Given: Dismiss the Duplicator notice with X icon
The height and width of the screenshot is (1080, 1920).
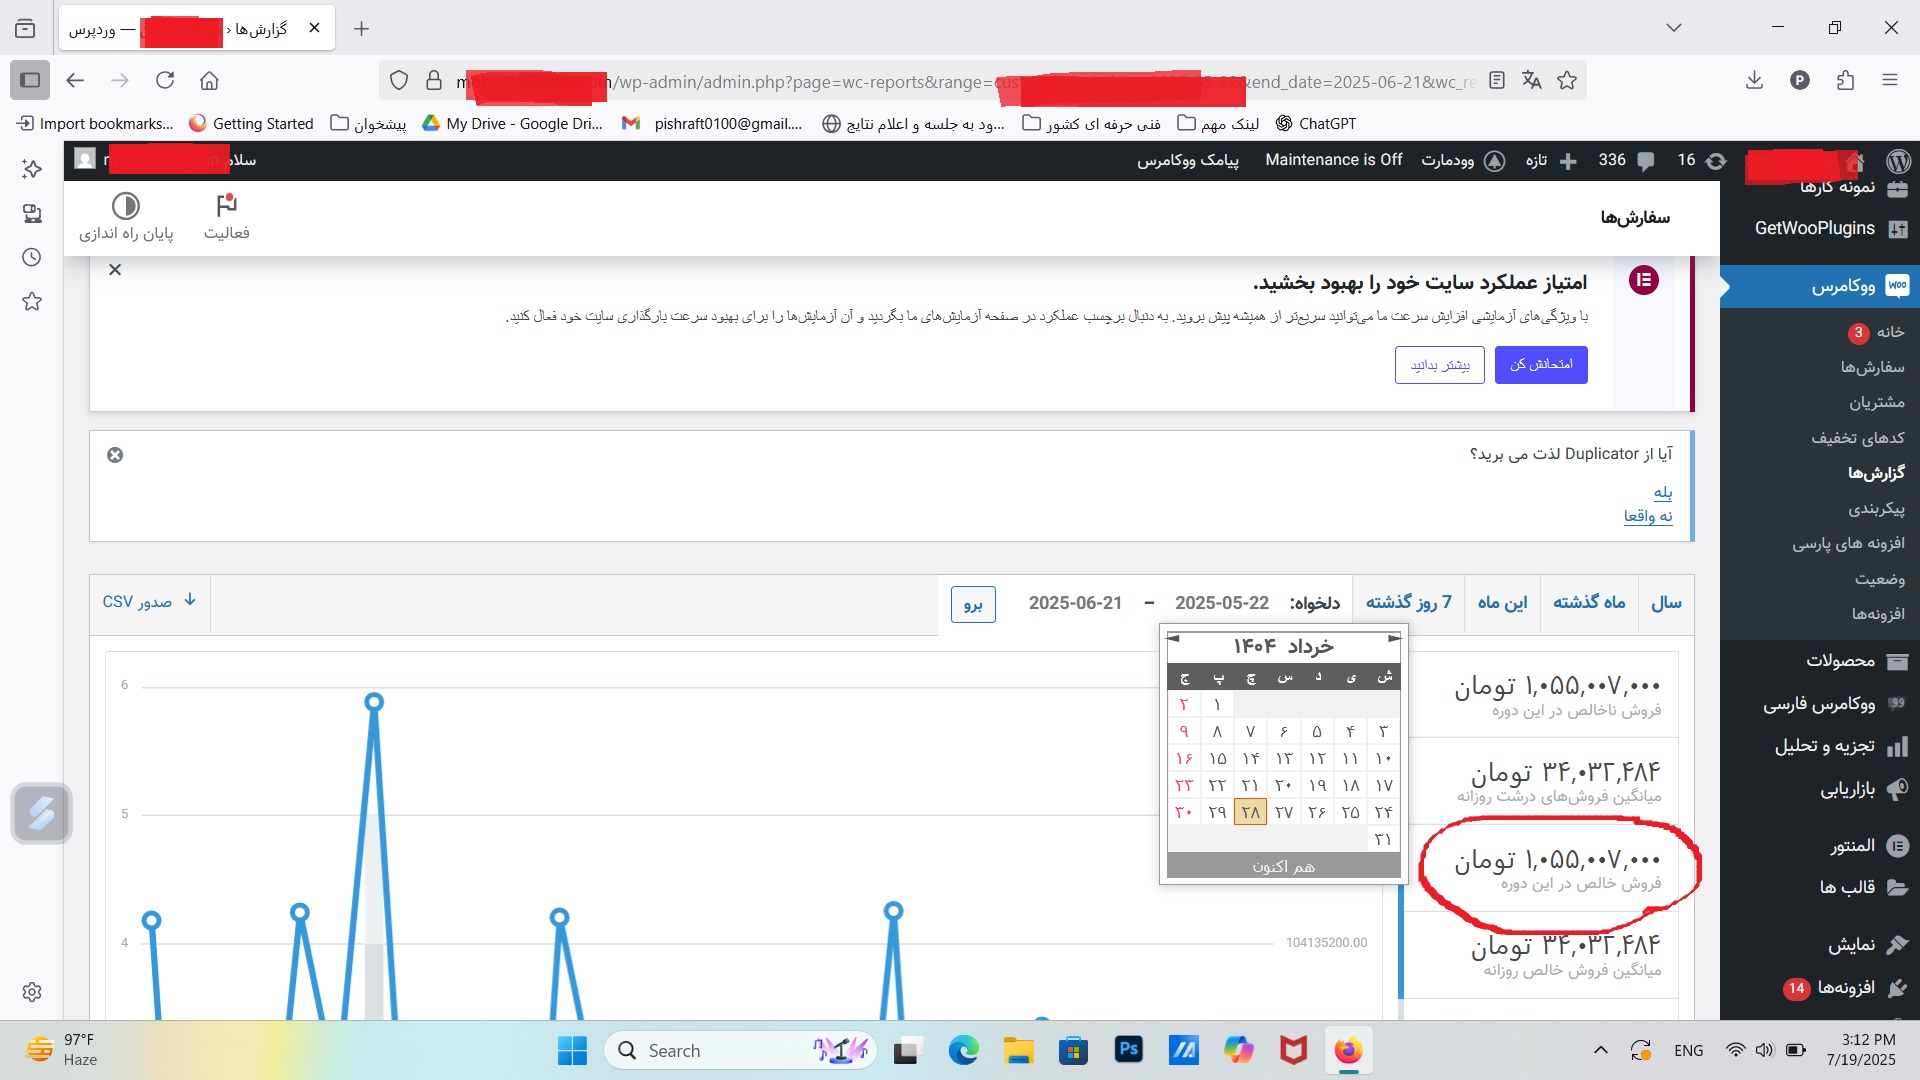Looking at the screenshot, I should click(115, 455).
